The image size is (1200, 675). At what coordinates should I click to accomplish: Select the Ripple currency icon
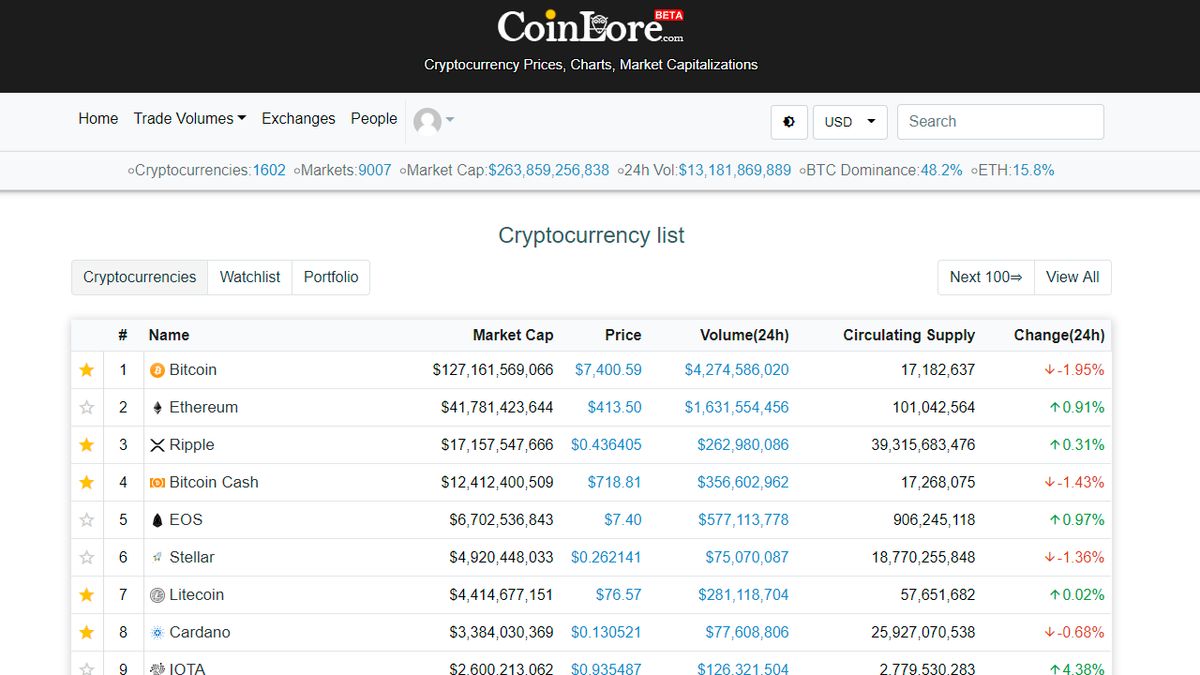(156, 444)
